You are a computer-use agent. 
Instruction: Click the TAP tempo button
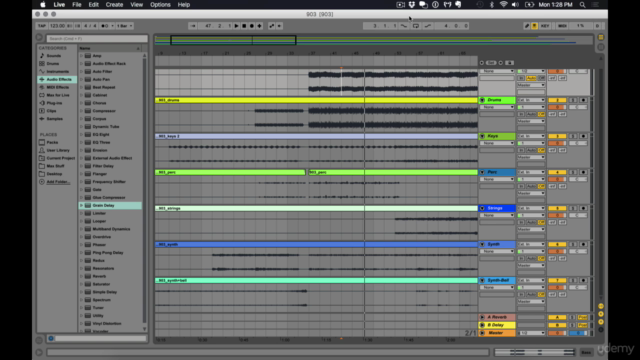coord(42,26)
